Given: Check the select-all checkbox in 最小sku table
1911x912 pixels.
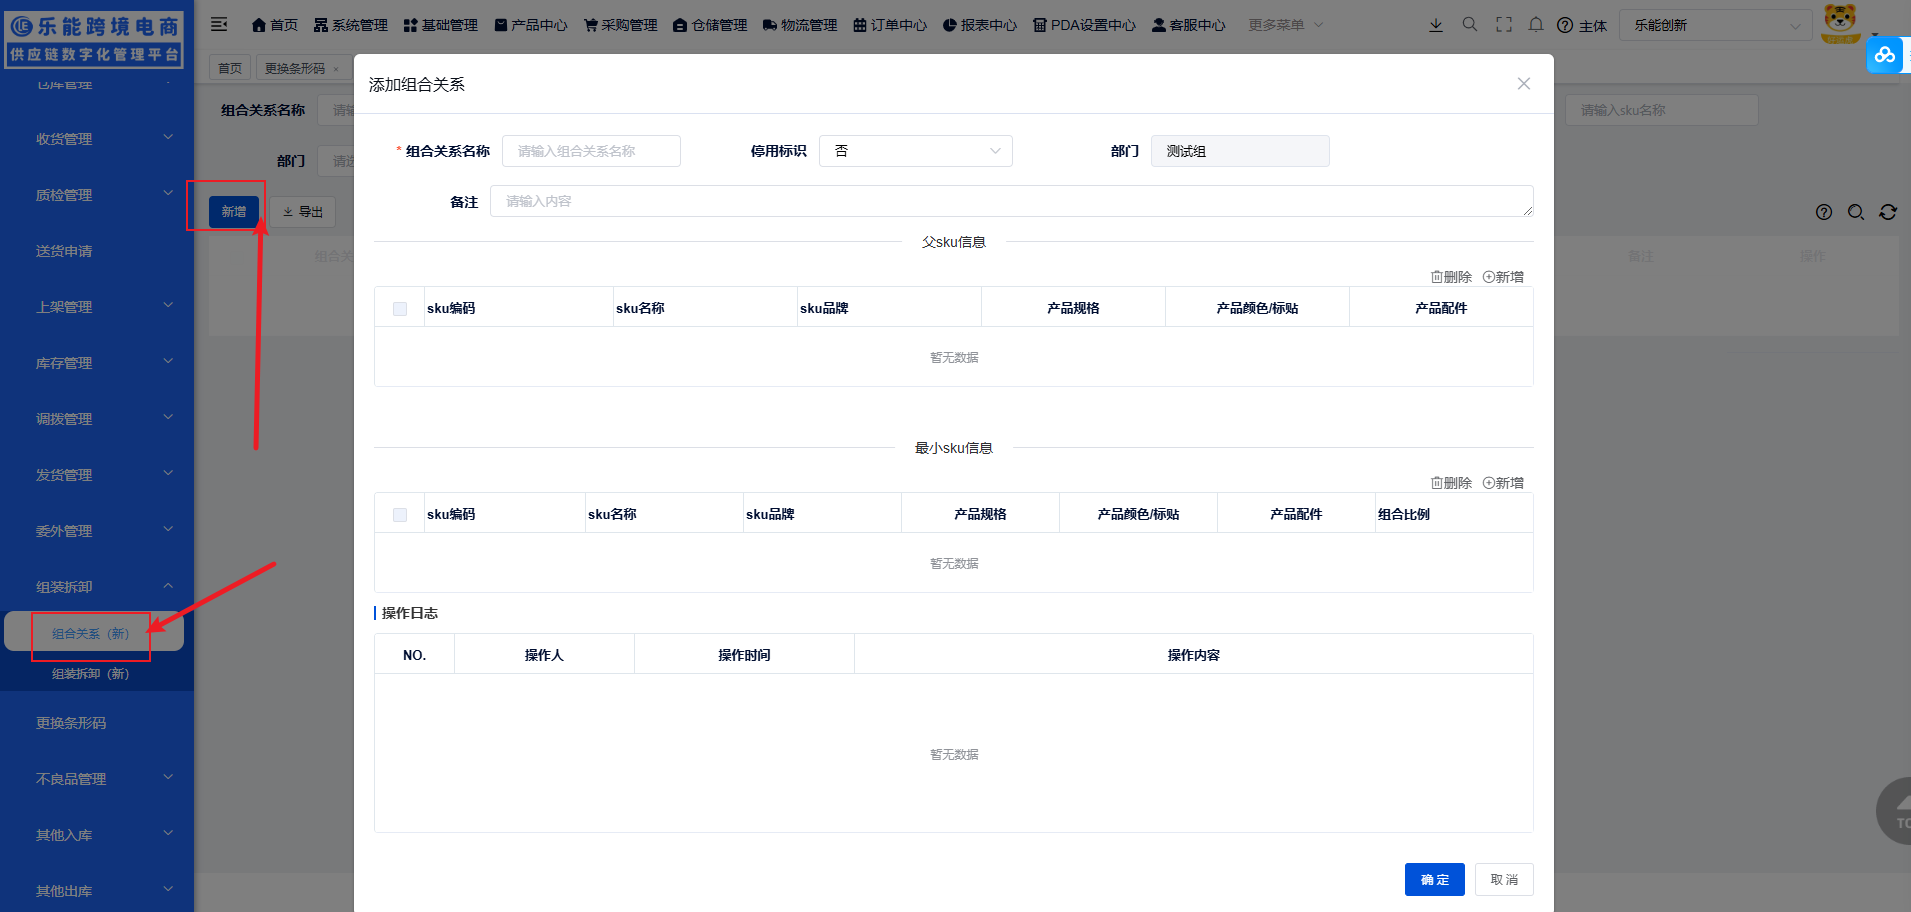Looking at the screenshot, I should click(x=399, y=514).
